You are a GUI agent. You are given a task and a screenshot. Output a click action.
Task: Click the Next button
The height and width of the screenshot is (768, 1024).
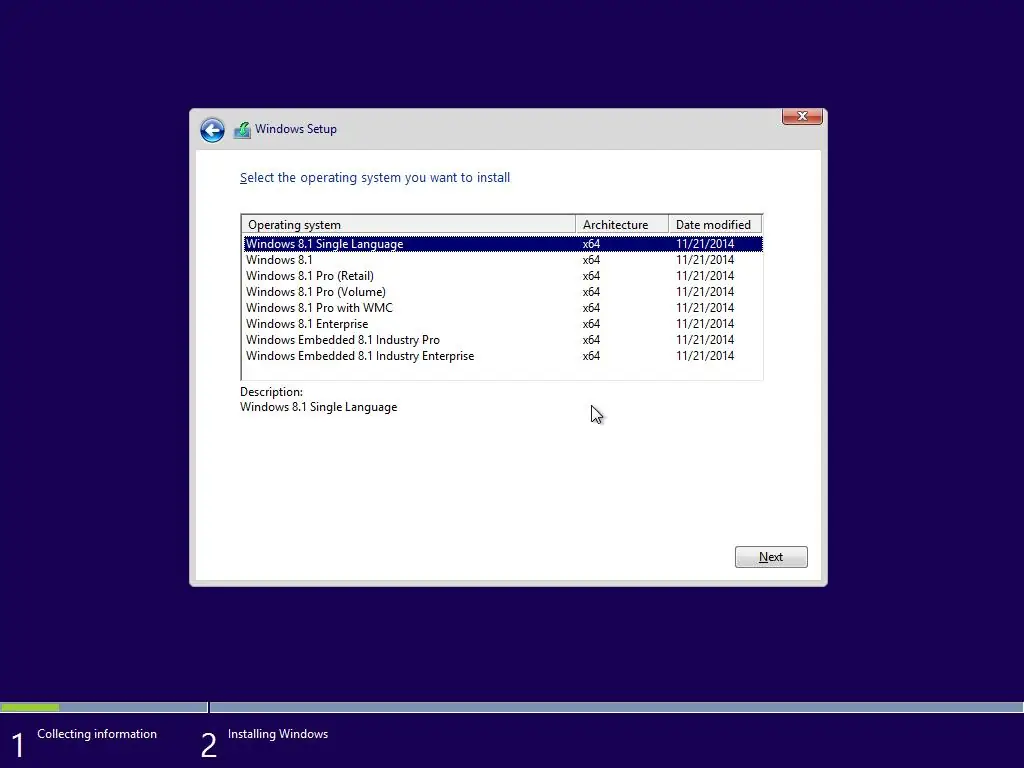[x=770, y=556]
